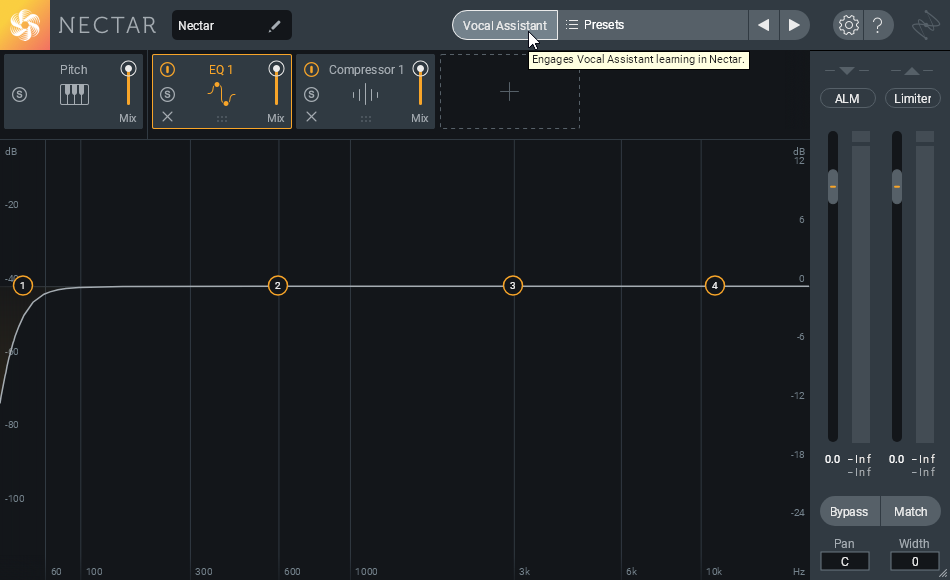Solo the Compressor 1 module
This screenshot has width=950, height=580.
(x=311, y=95)
